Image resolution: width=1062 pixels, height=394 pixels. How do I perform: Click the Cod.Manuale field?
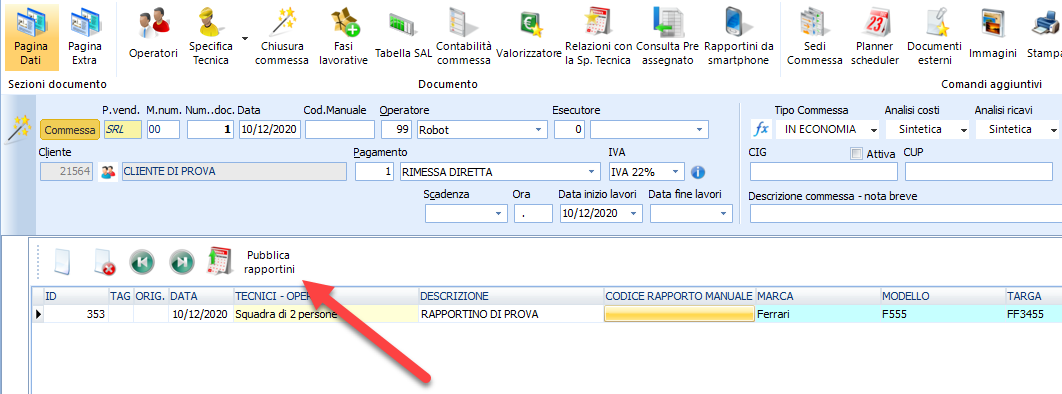point(340,129)
